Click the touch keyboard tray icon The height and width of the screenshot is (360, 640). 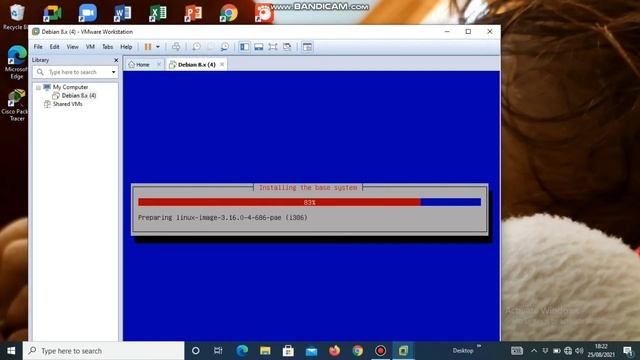(517, 351)
